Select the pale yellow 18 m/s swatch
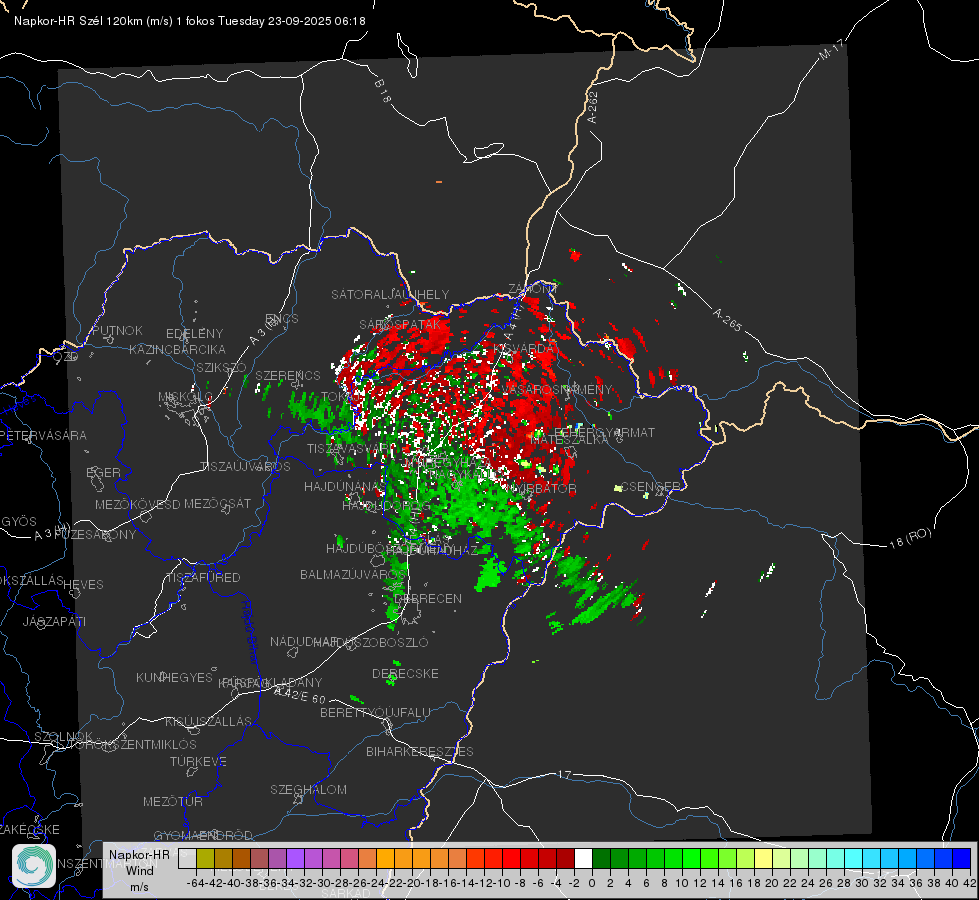Image resolution: width=979 pixels, height=900 pixels. pyautogui.click(x=764, y=858)
